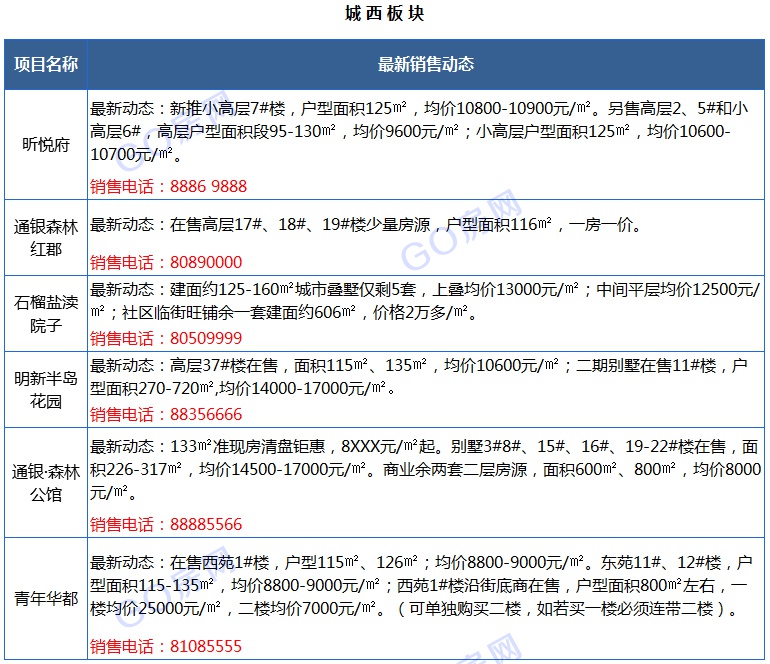Screen dimensions: 770x664
Task: Click the 青年华都 project name cell
Action: tap(46, 598)
